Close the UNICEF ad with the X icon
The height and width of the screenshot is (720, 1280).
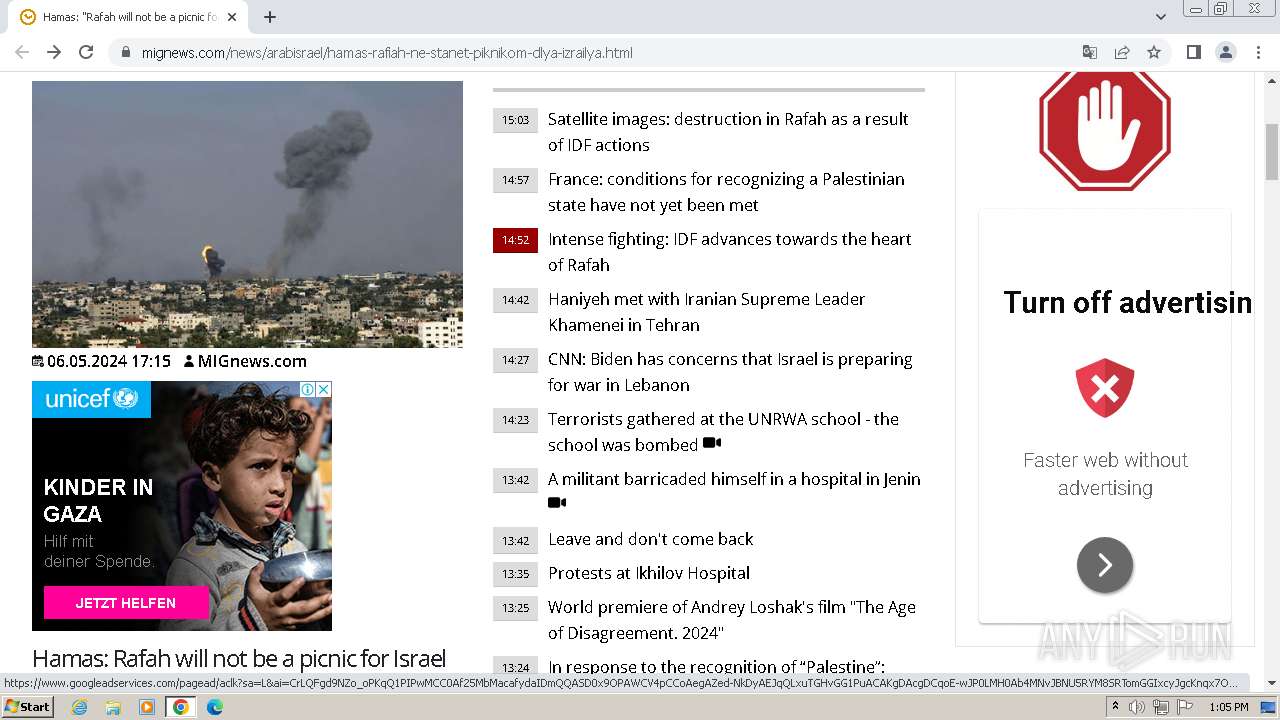point(324,389)
